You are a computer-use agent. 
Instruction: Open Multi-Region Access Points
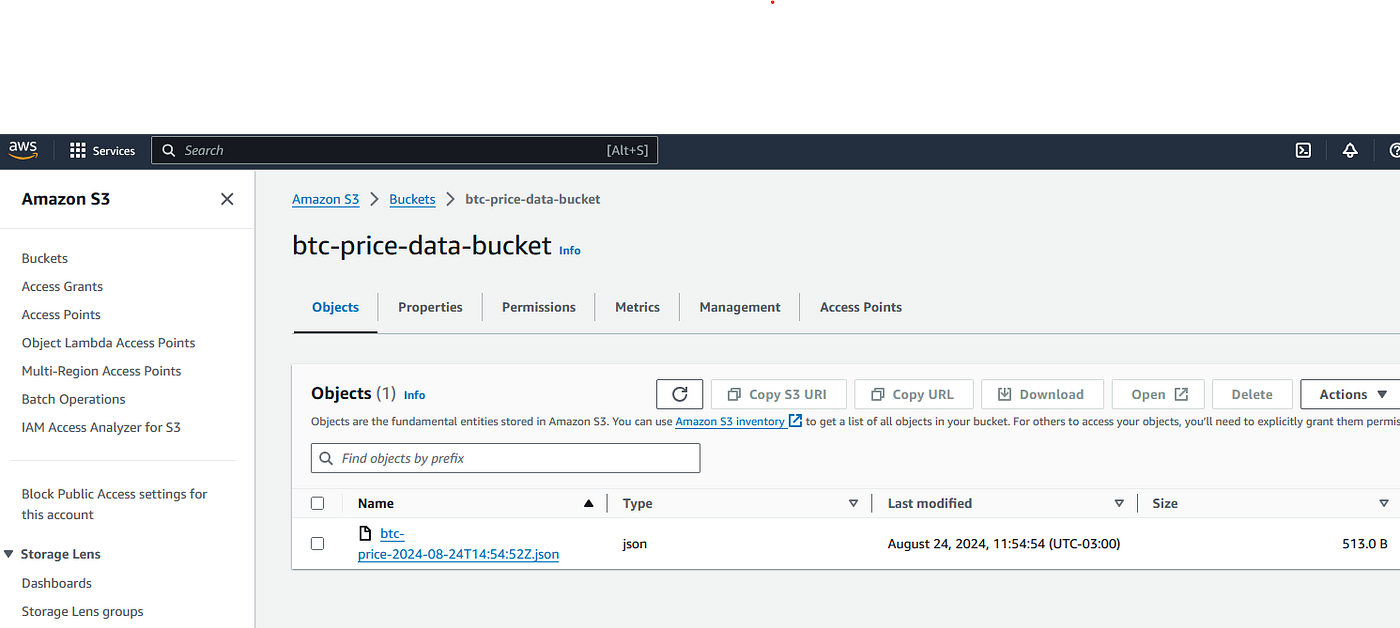(101, 370)
